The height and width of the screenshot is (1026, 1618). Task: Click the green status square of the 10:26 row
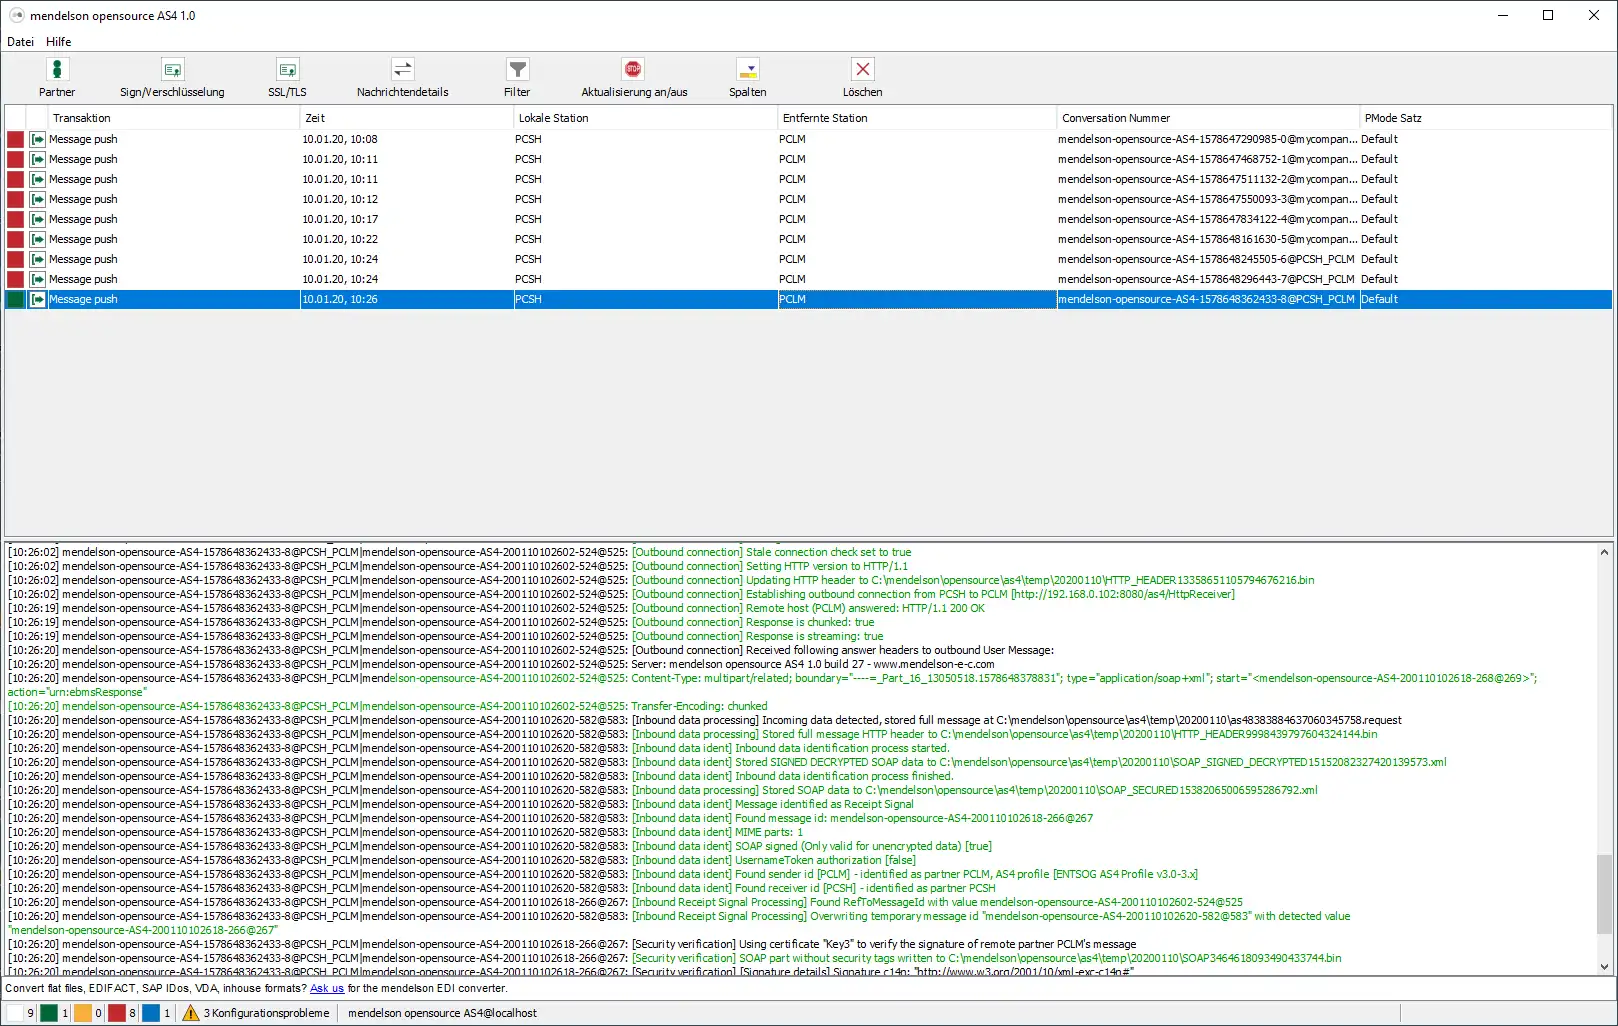click(15, 299)
